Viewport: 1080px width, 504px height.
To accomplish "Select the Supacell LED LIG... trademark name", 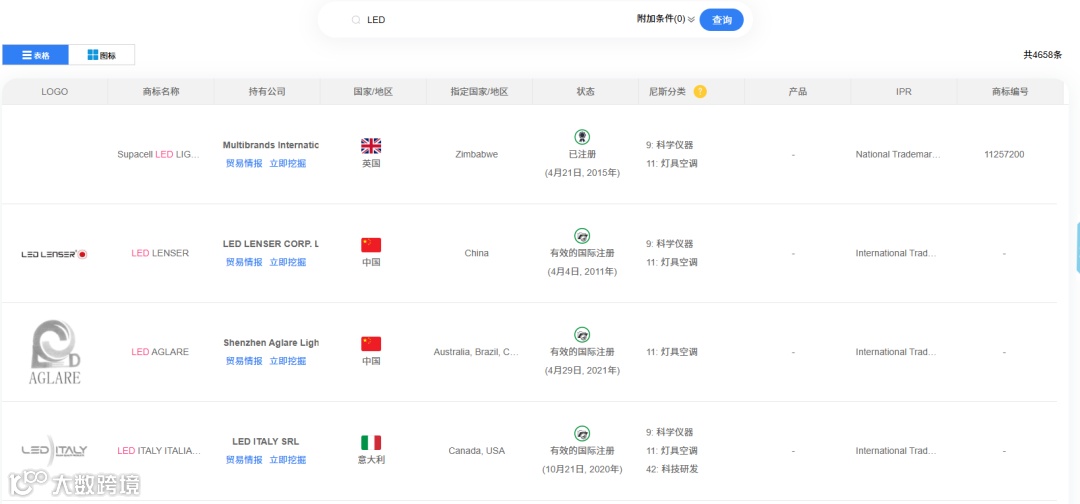I will click(x=158, y=154).
